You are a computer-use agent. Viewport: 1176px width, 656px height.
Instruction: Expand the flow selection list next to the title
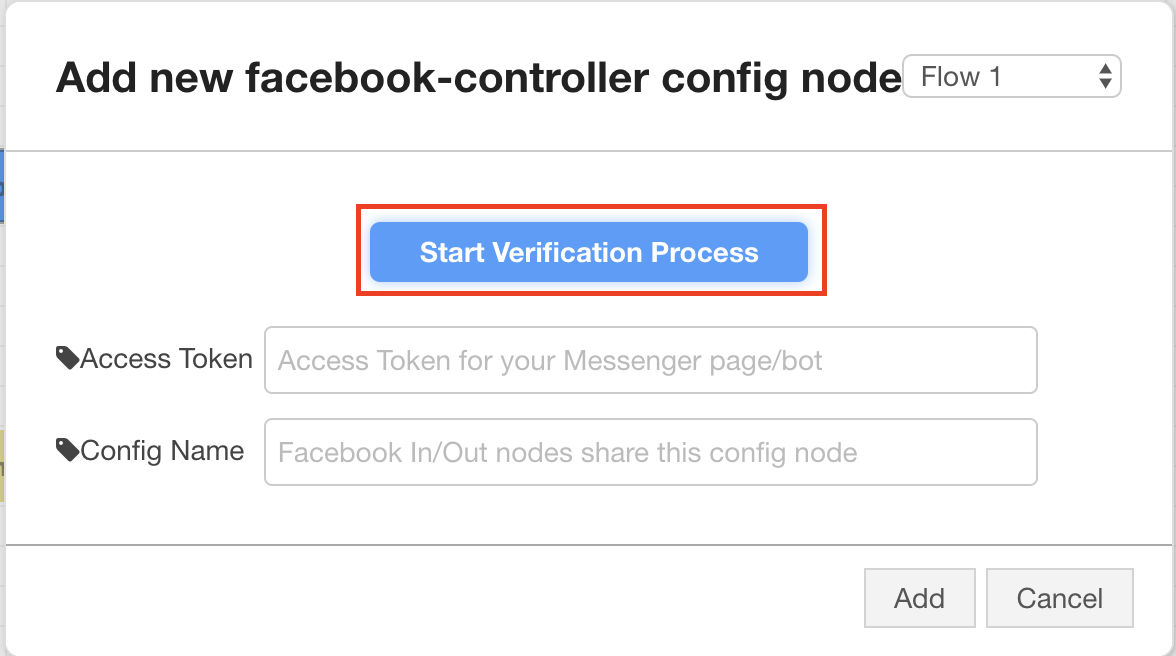tap(1011, 76)
